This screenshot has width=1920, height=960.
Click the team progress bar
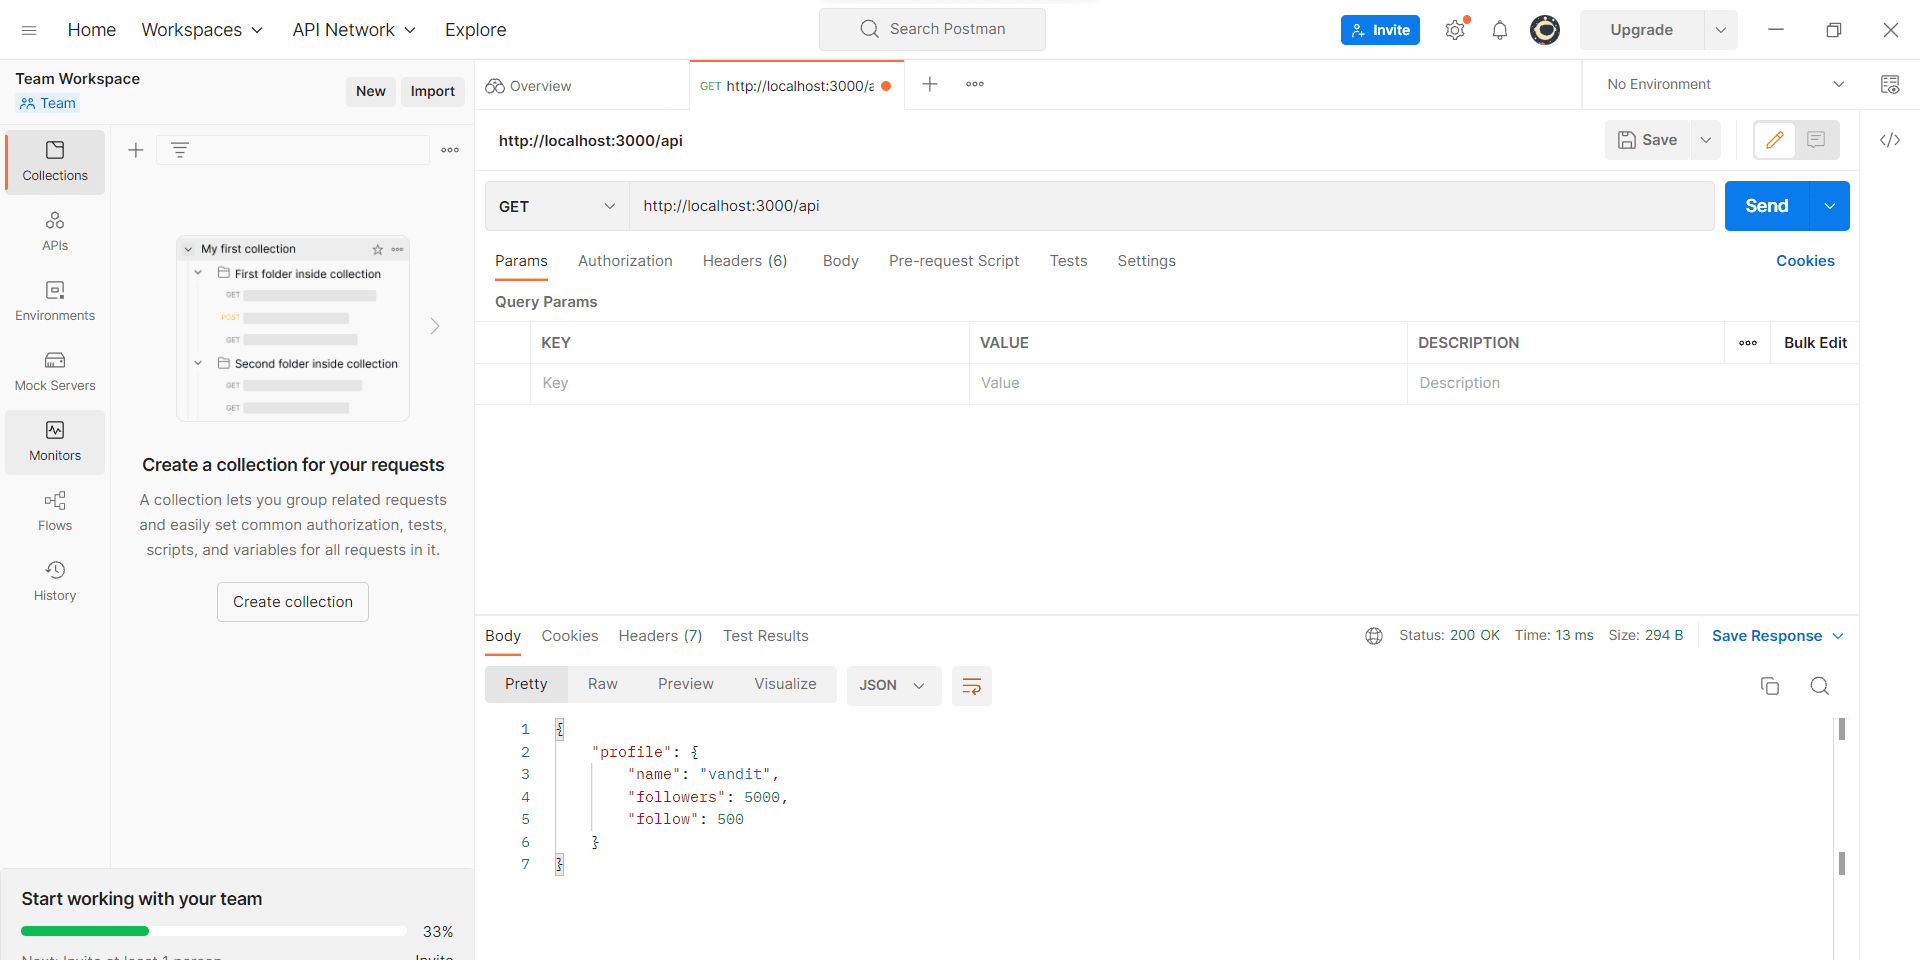click(x=214, y=931)
